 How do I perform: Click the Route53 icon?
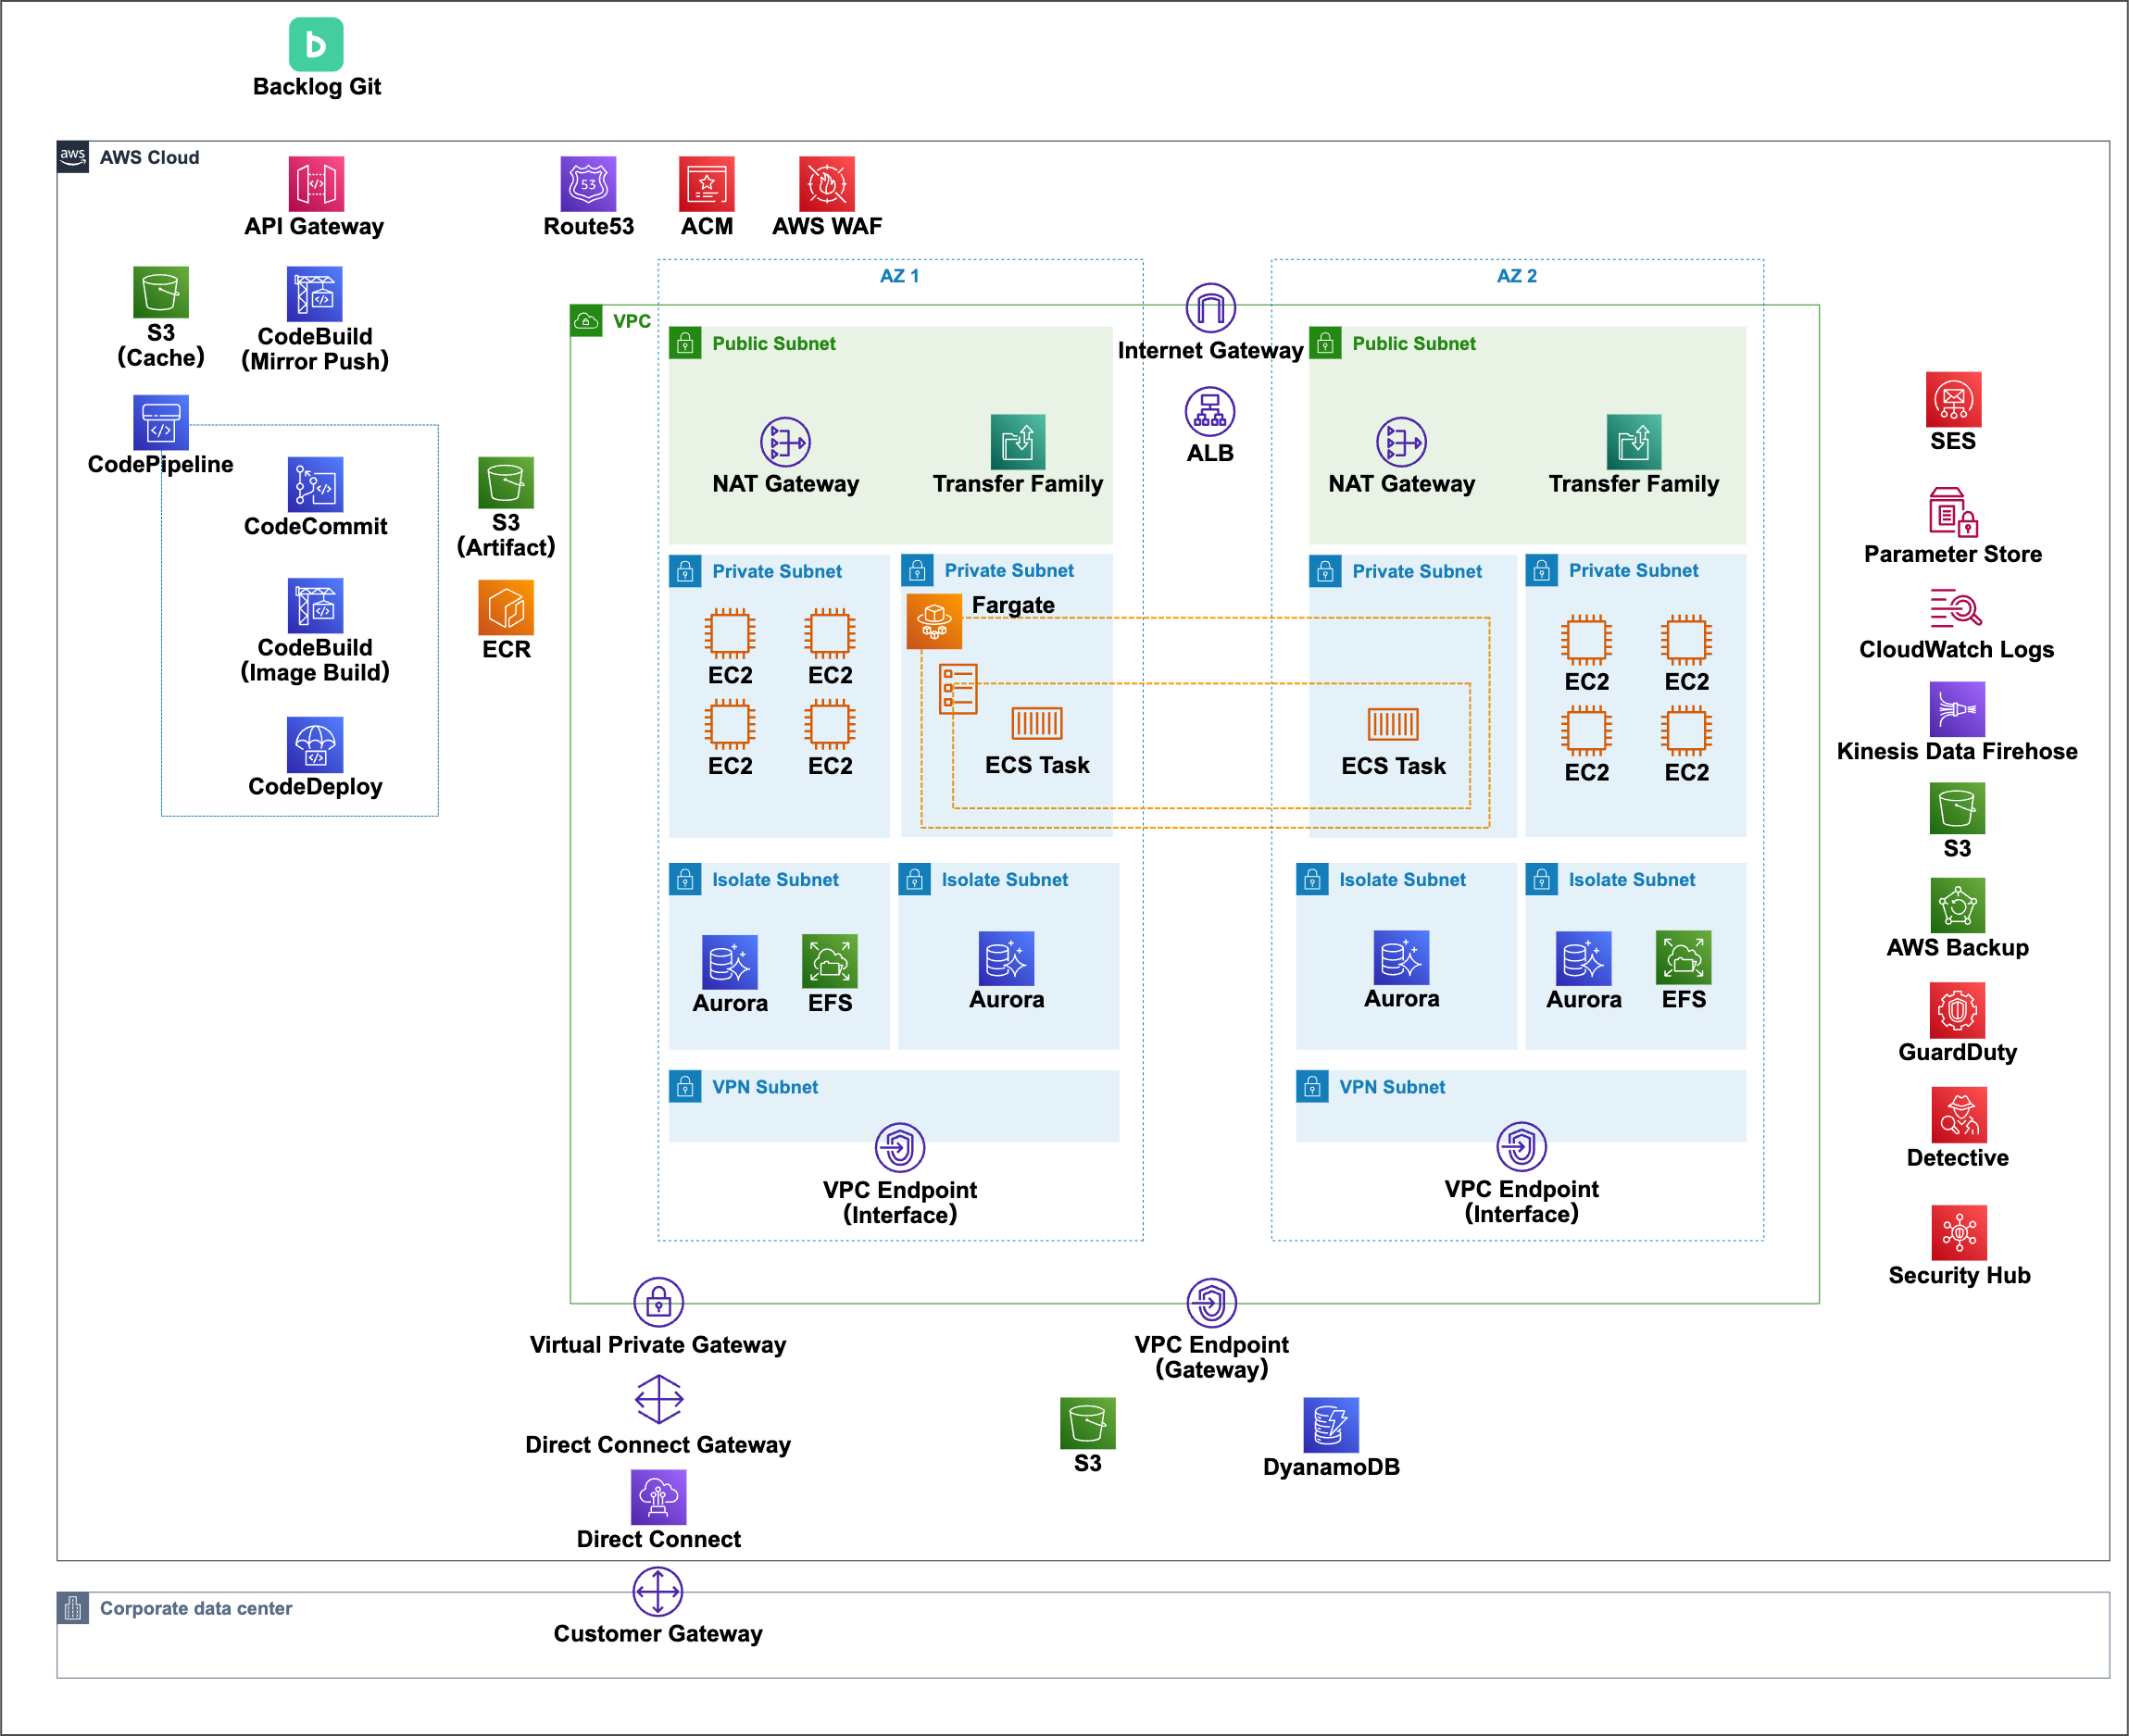tap(588, 184)
